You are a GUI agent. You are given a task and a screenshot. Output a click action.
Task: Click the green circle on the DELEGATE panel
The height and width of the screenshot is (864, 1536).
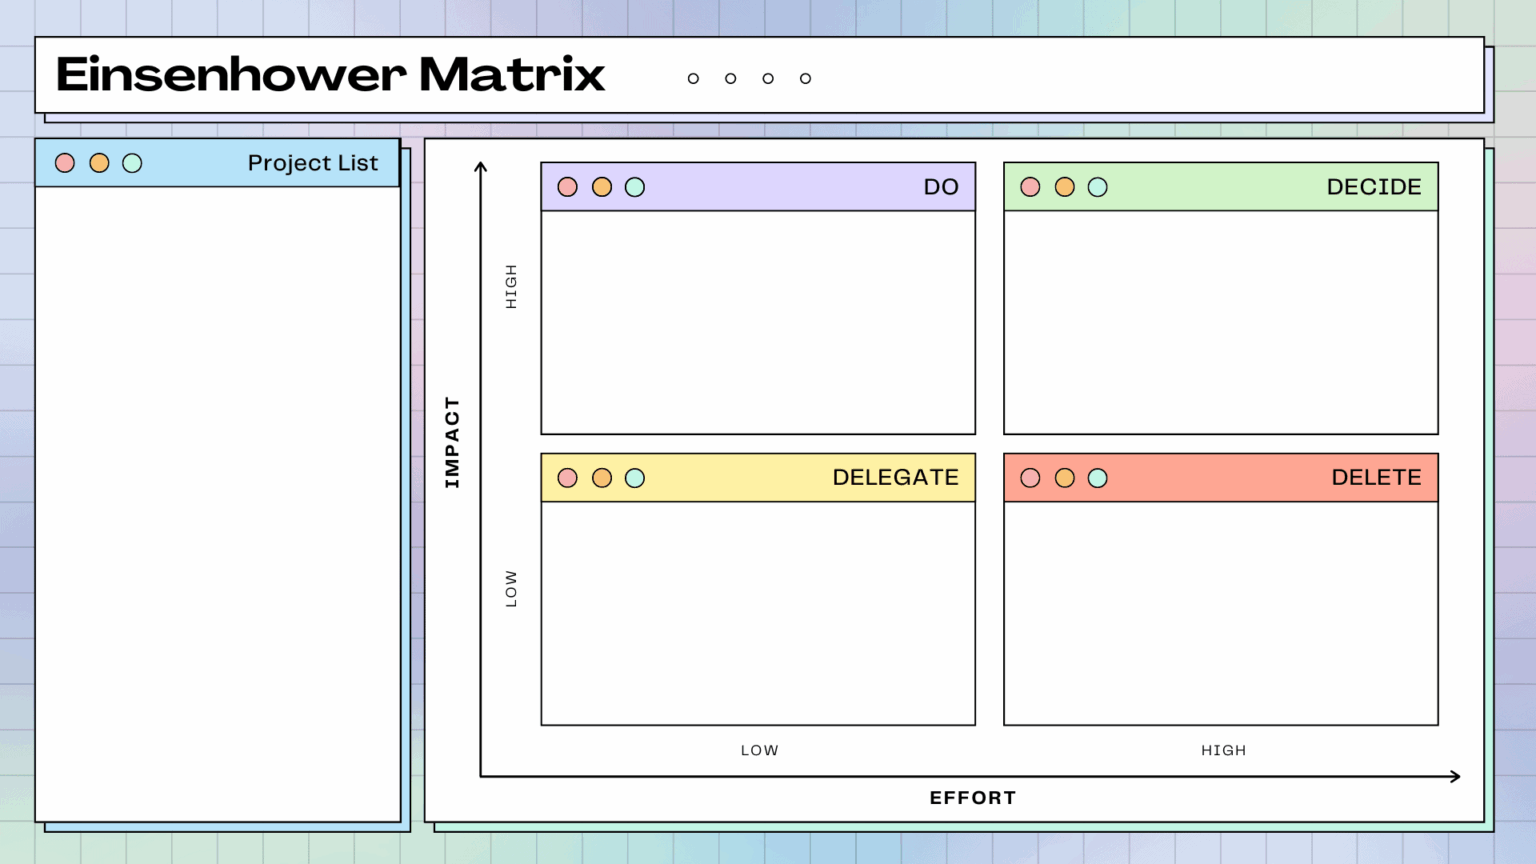pos(635,477)
